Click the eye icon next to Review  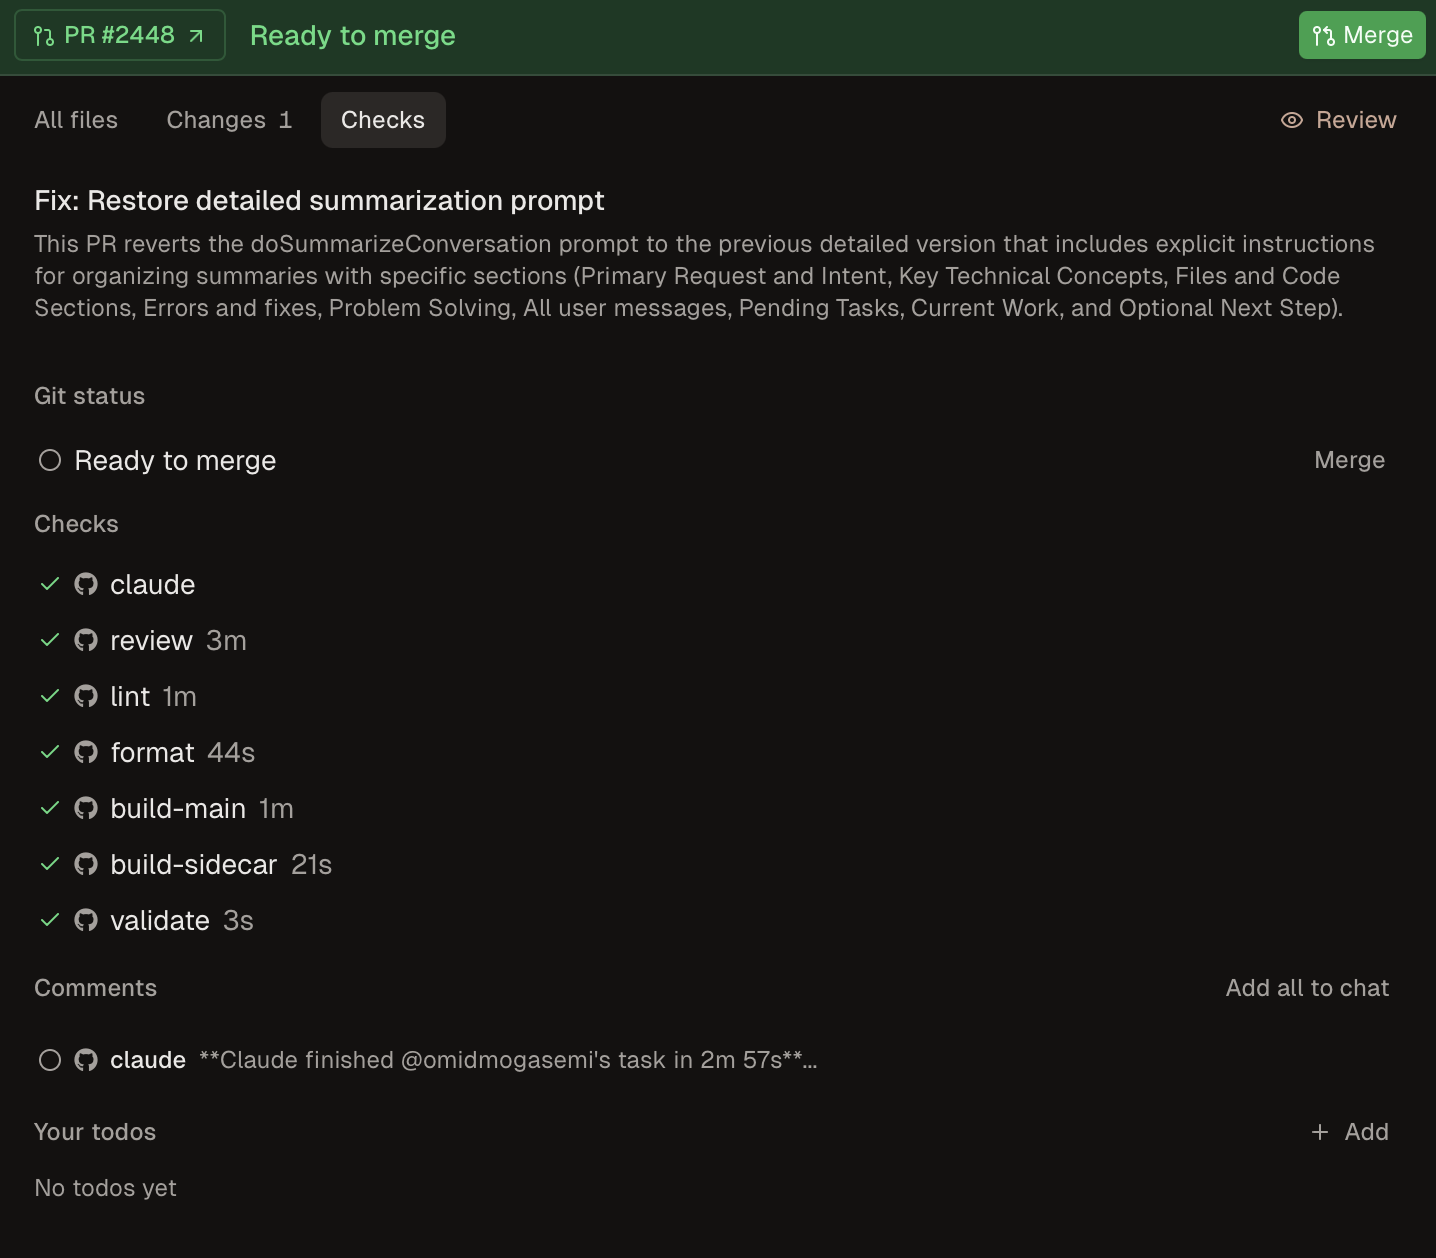click(1292, 120)
